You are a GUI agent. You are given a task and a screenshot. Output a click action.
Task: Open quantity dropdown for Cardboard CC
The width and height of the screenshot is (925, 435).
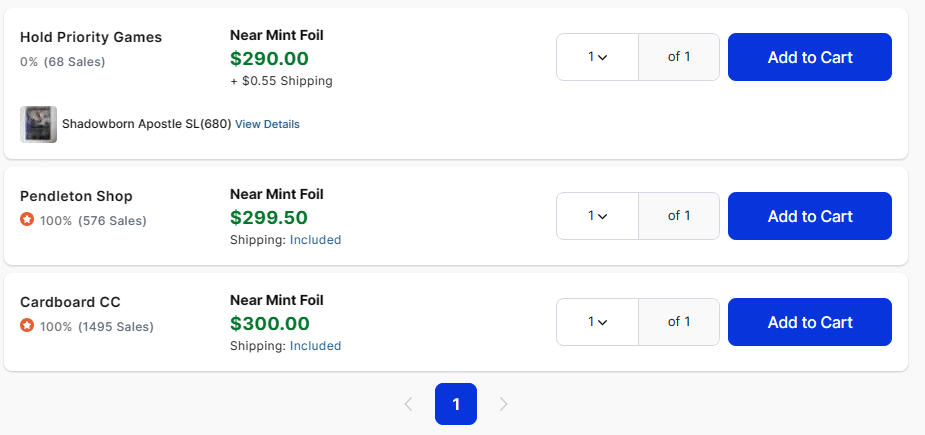597,322
